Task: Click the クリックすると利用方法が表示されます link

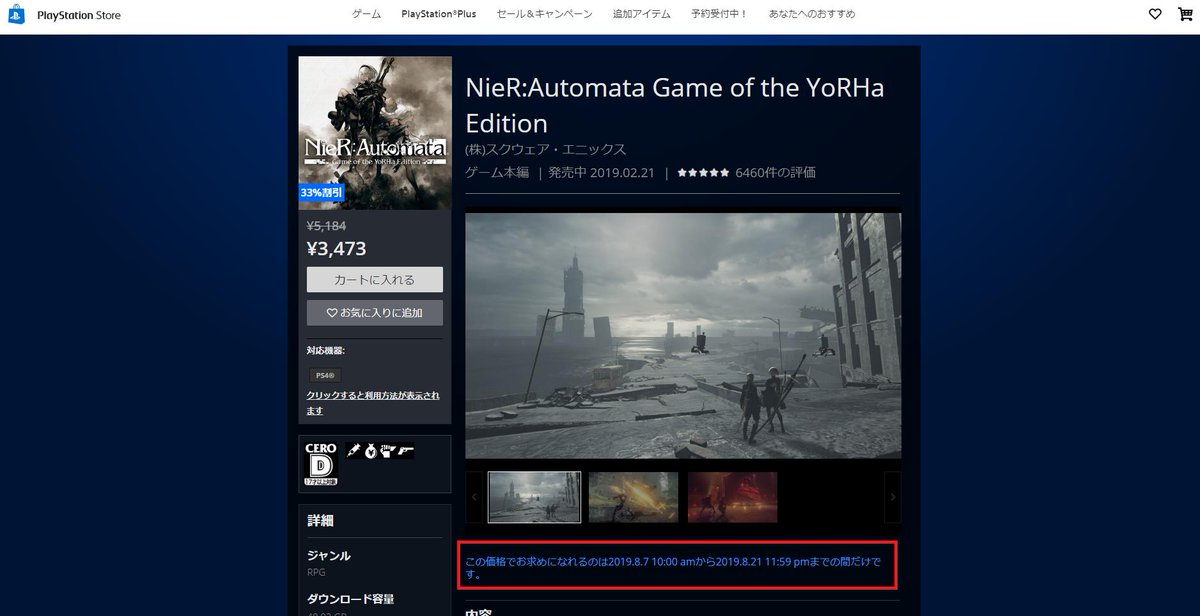Action: coord(373,402)
